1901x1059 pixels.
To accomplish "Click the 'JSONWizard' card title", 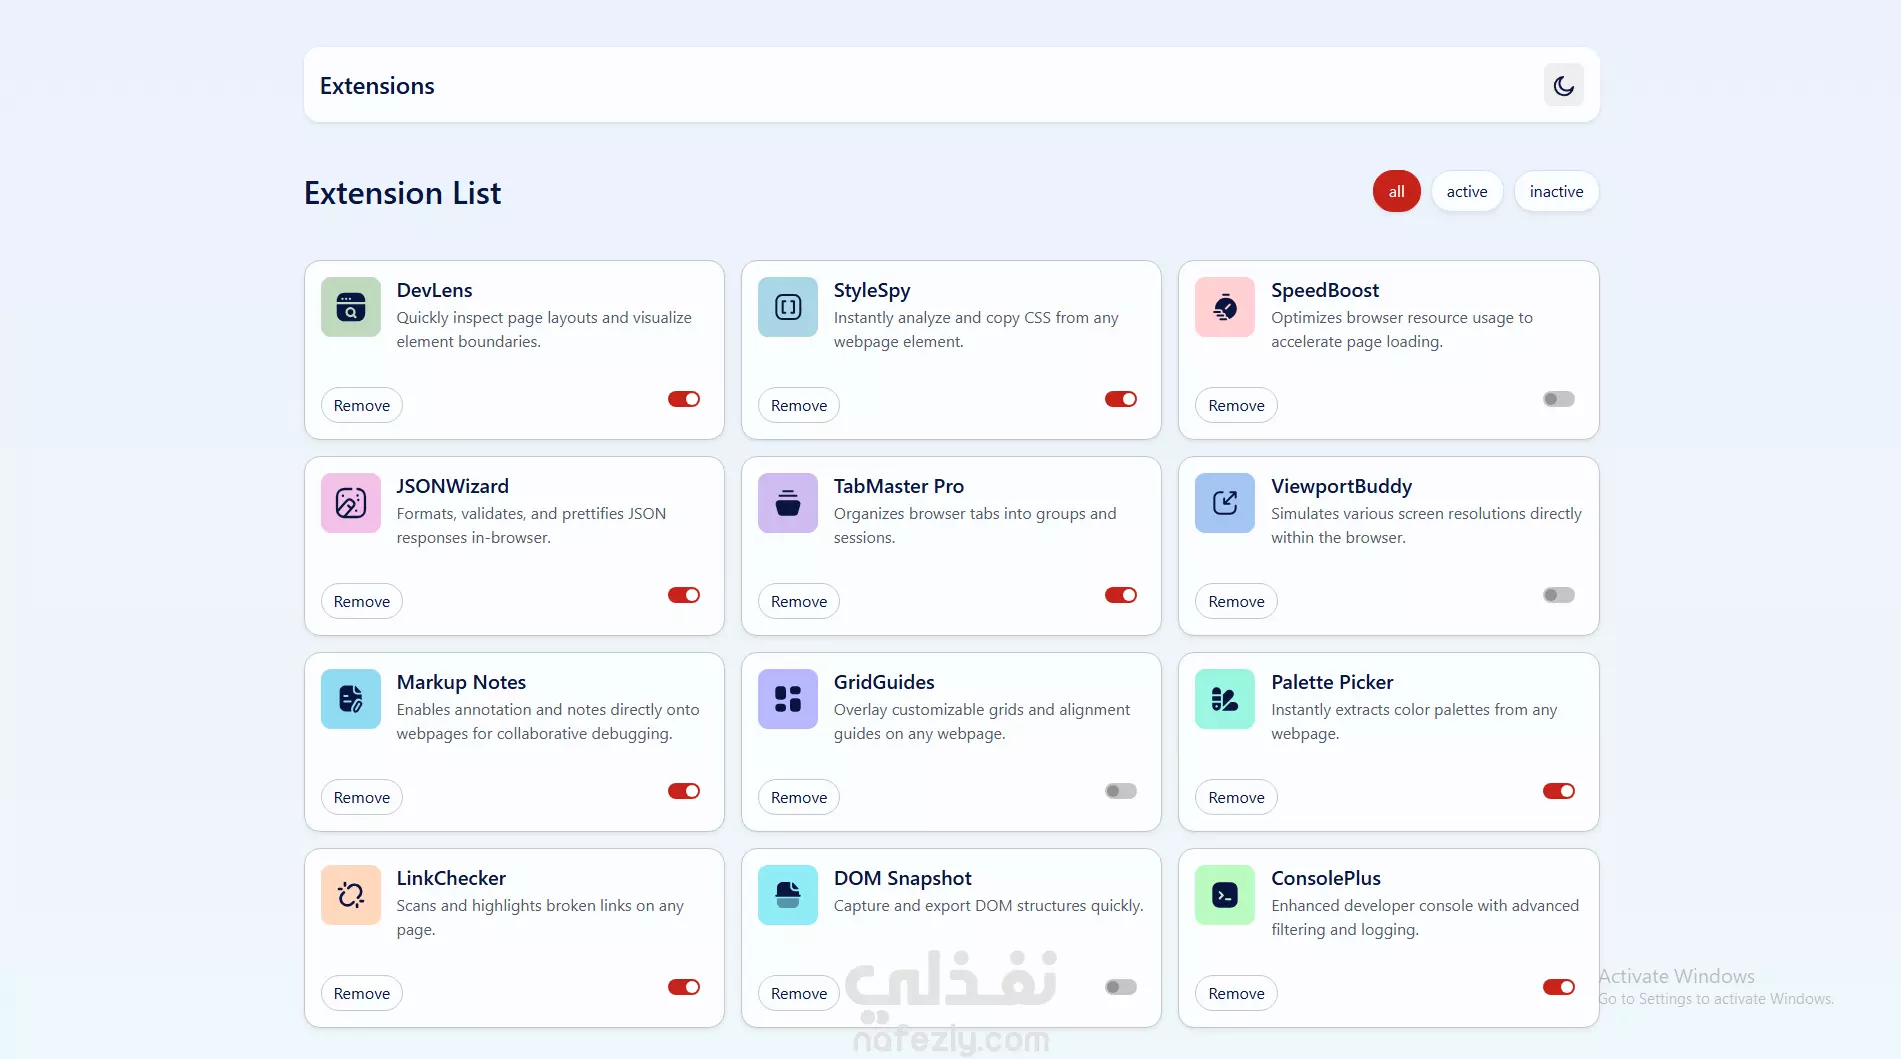I will [452, 486].
